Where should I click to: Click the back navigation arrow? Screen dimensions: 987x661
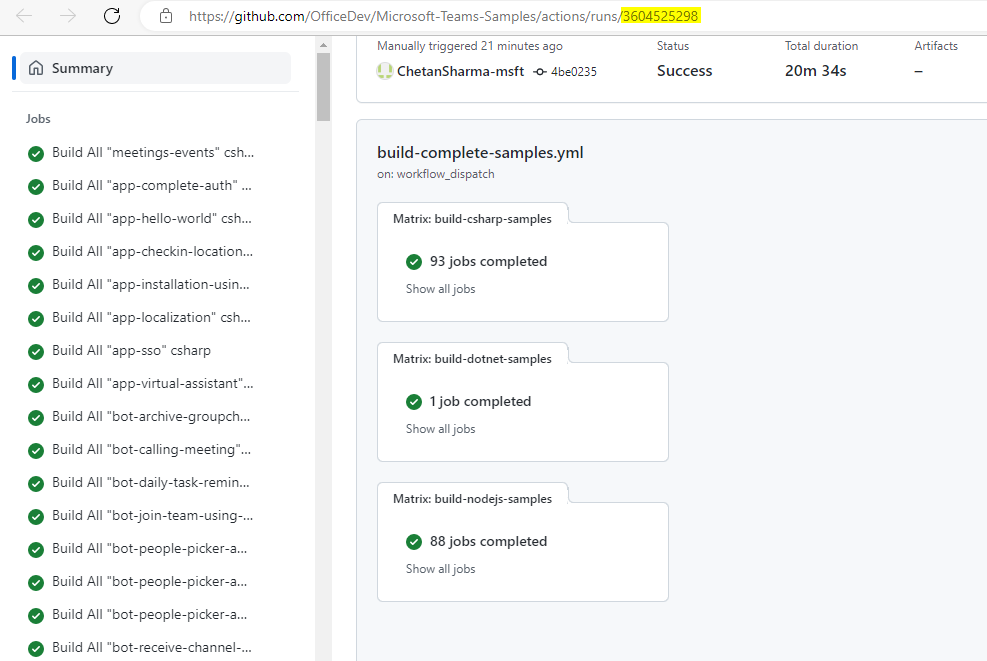[22, 16]
